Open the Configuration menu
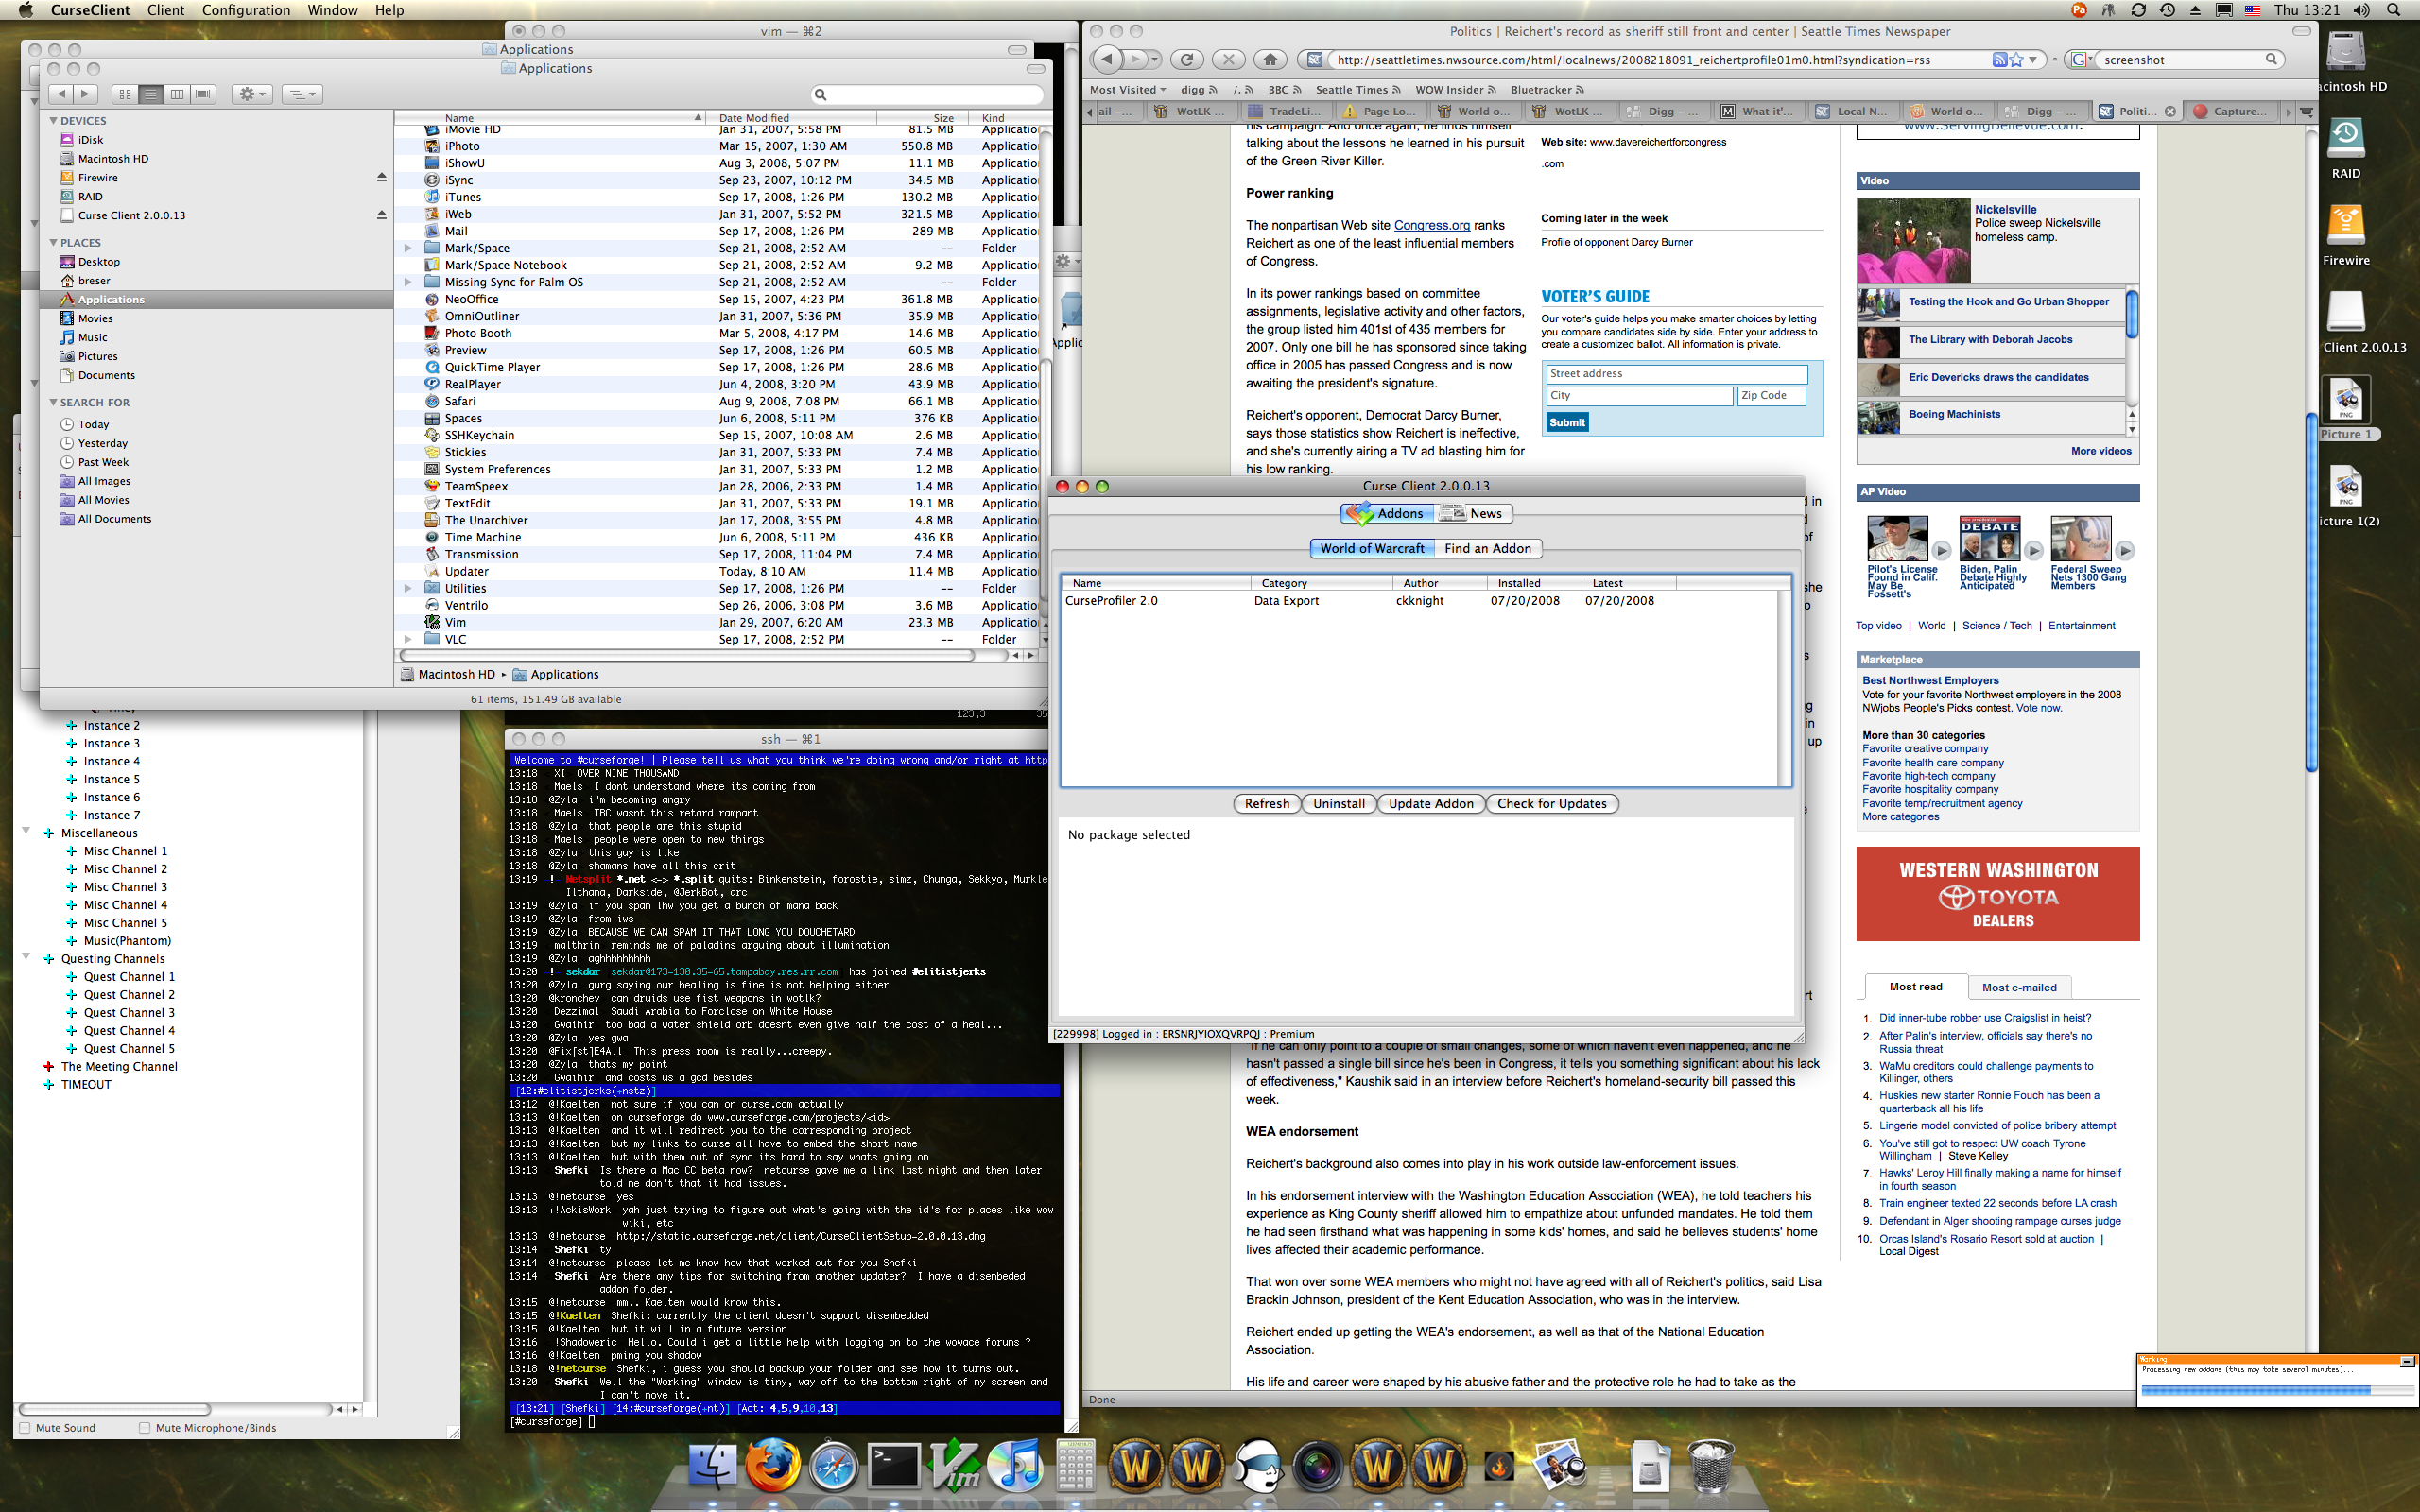Image resolution: width=2420 pixels, height=1512 pixels. pos(246,10)
